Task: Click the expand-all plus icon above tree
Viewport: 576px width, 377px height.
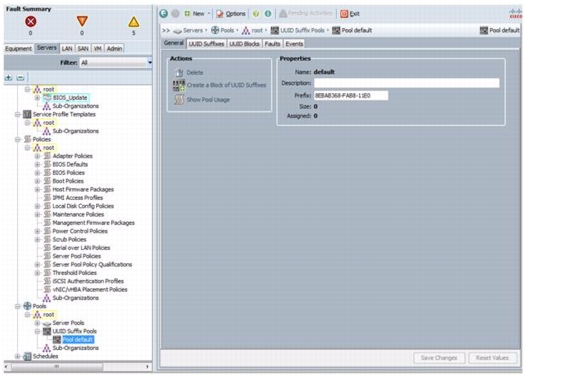Action: (x=9, y=78)
